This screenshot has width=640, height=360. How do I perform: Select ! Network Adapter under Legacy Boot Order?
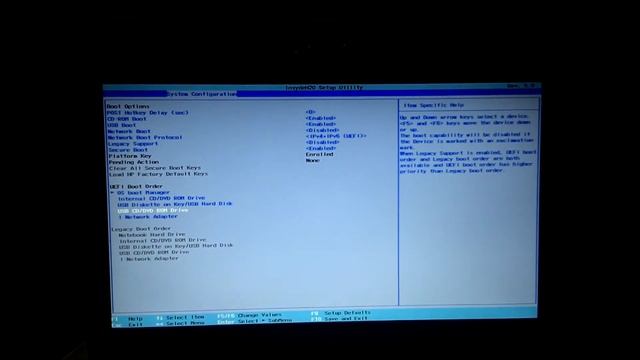(149, 259)
